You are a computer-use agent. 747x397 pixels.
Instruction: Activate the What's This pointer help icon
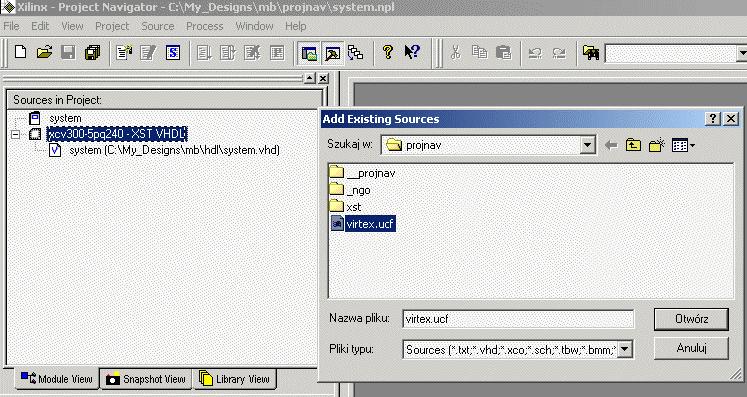412,51
